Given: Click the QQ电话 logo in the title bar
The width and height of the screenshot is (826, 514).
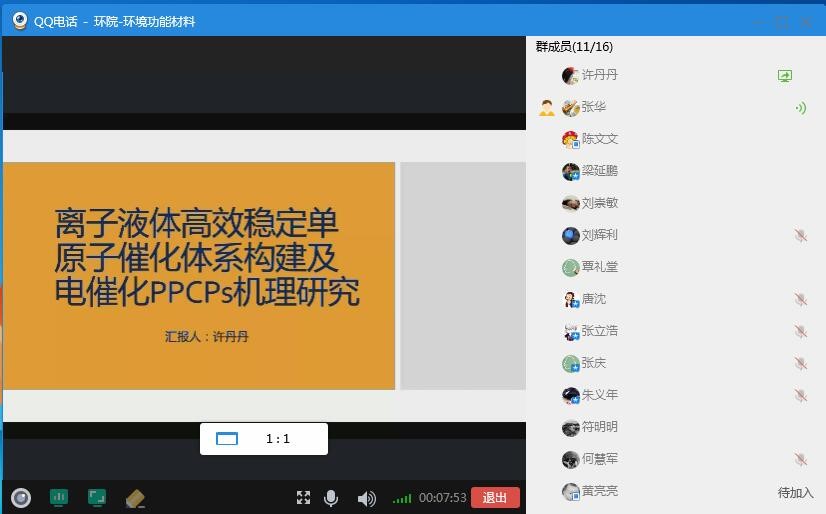Looking at the screenshot, I should pos(19,21).
